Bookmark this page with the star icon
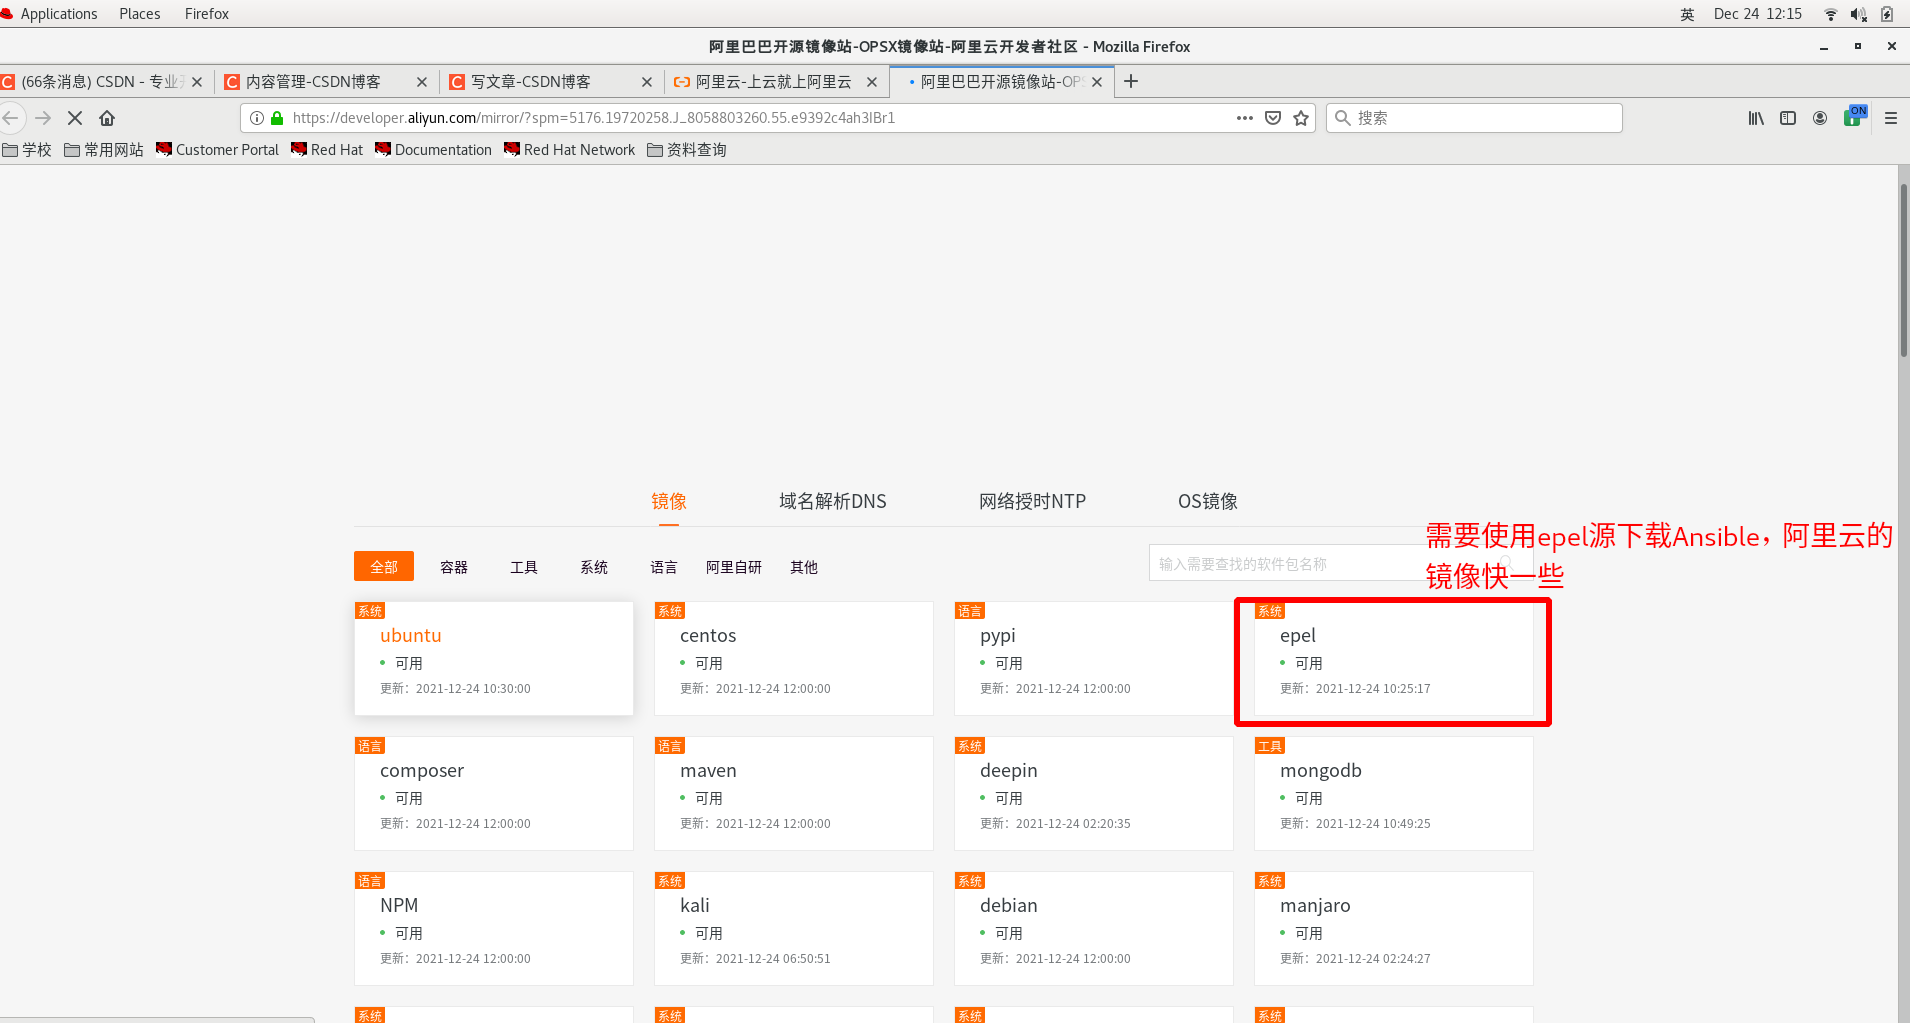The image size is (1910, 1023). coord(1301,118)
